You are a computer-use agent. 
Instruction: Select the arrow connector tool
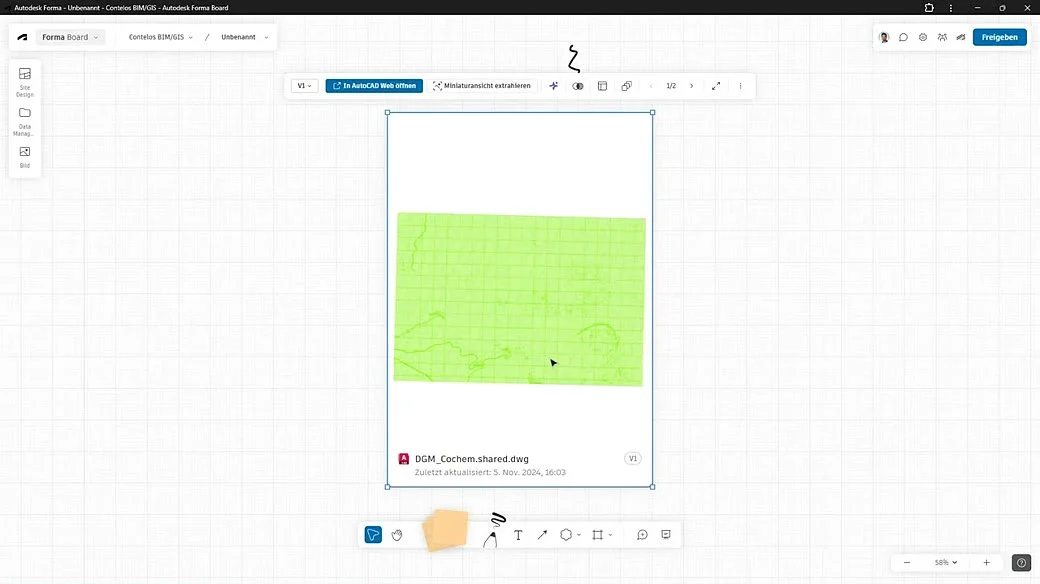(x=542, y=535)
